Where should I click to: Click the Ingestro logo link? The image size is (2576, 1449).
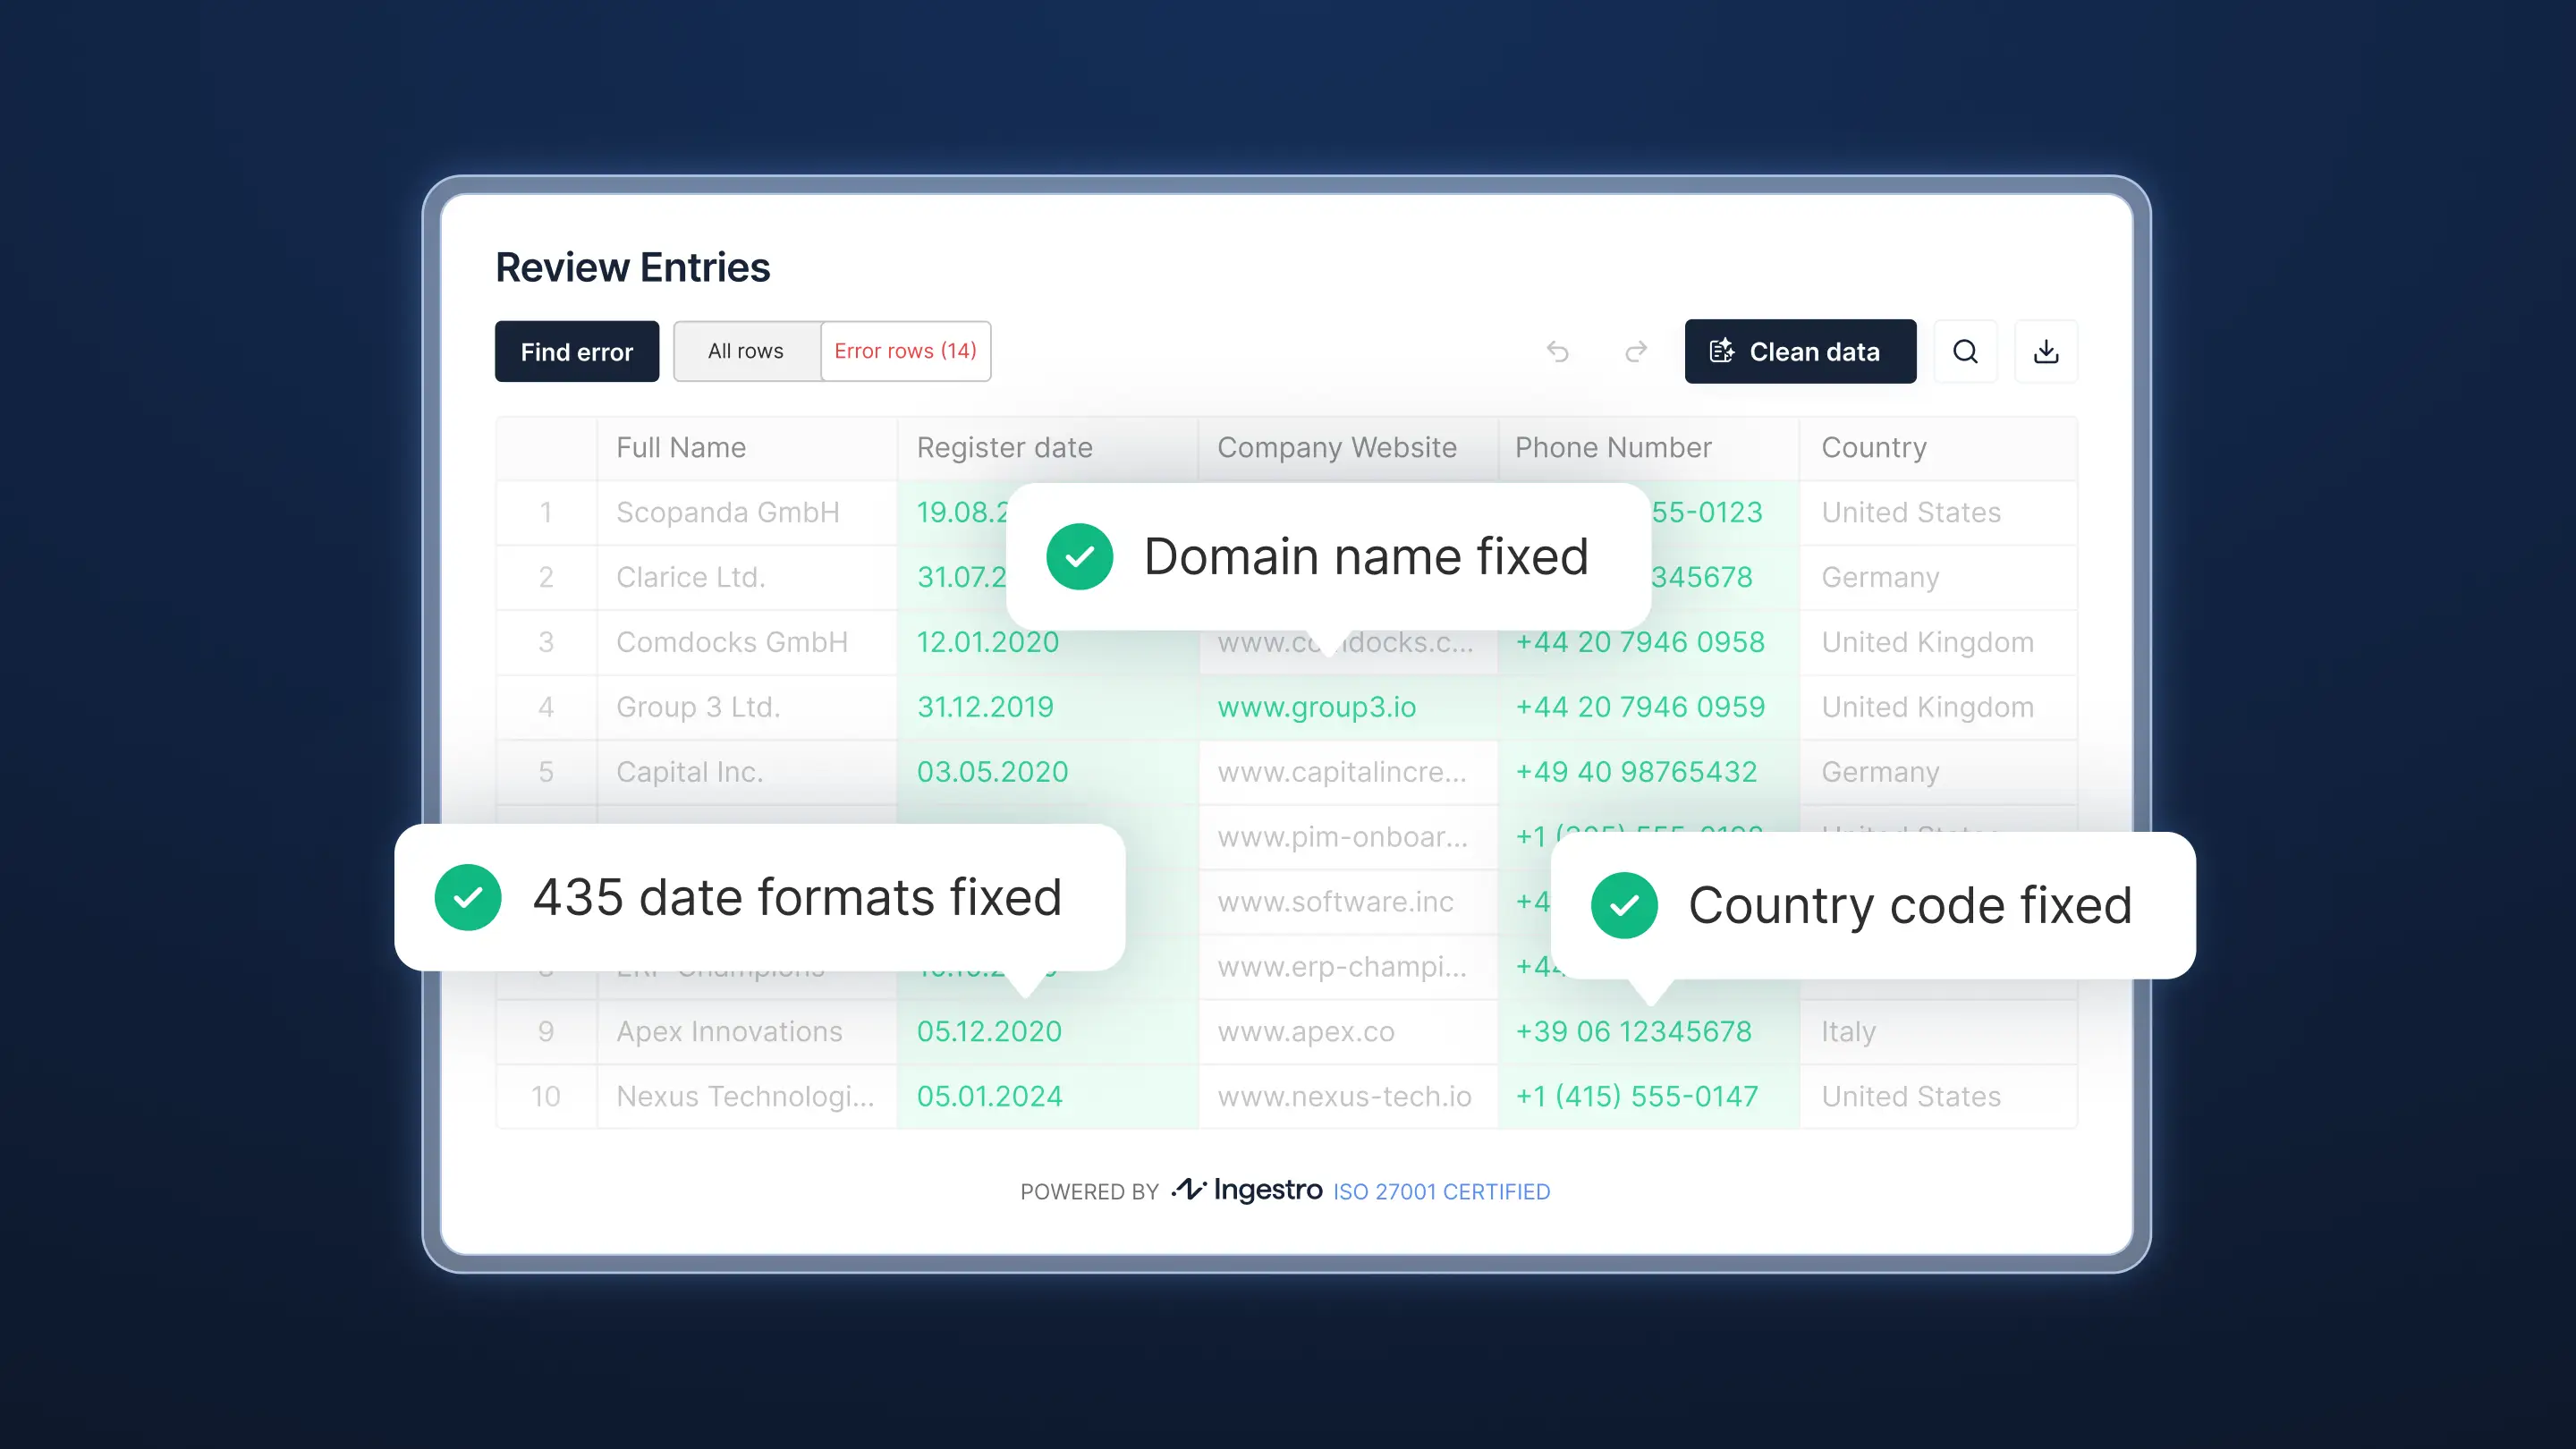(x=1247, y=1190)
